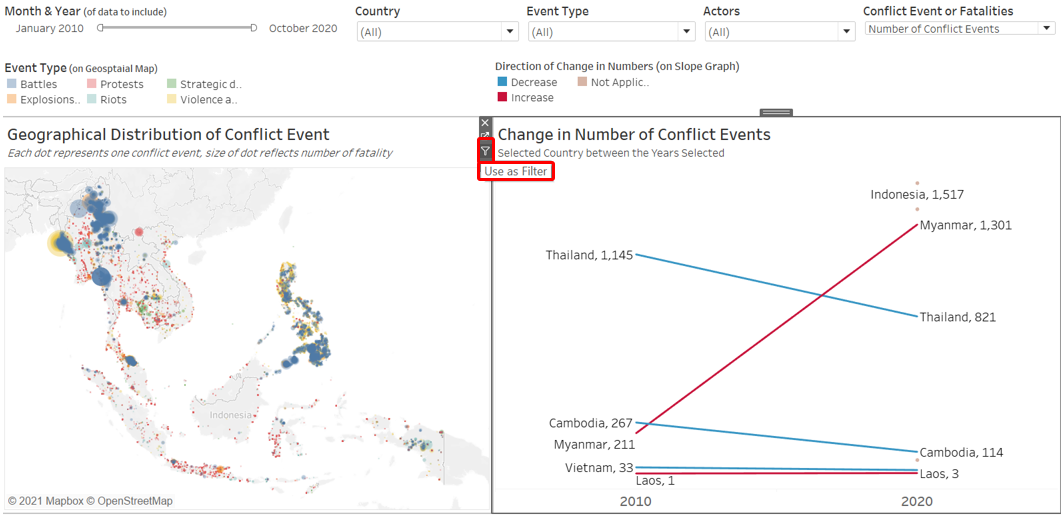1063x515 pixels.
Task: Click the go-to-sheet arrow icon above the funnel
Action: 485,136
